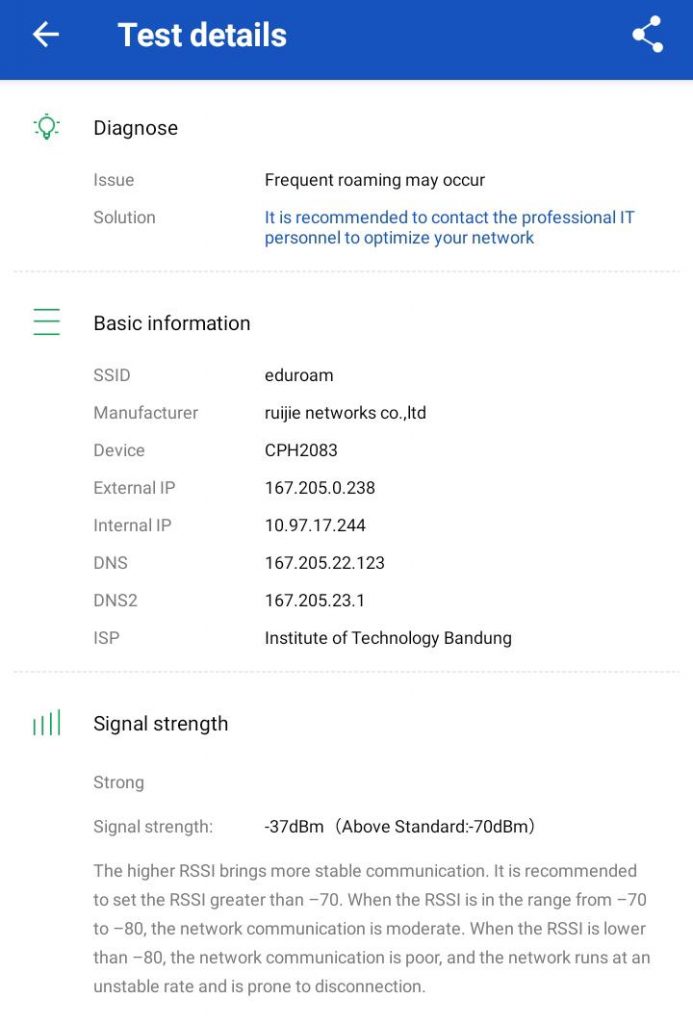Screen dimensions: 693x1024
Task: Click the device model CPH2083
Action: [301, 450]
